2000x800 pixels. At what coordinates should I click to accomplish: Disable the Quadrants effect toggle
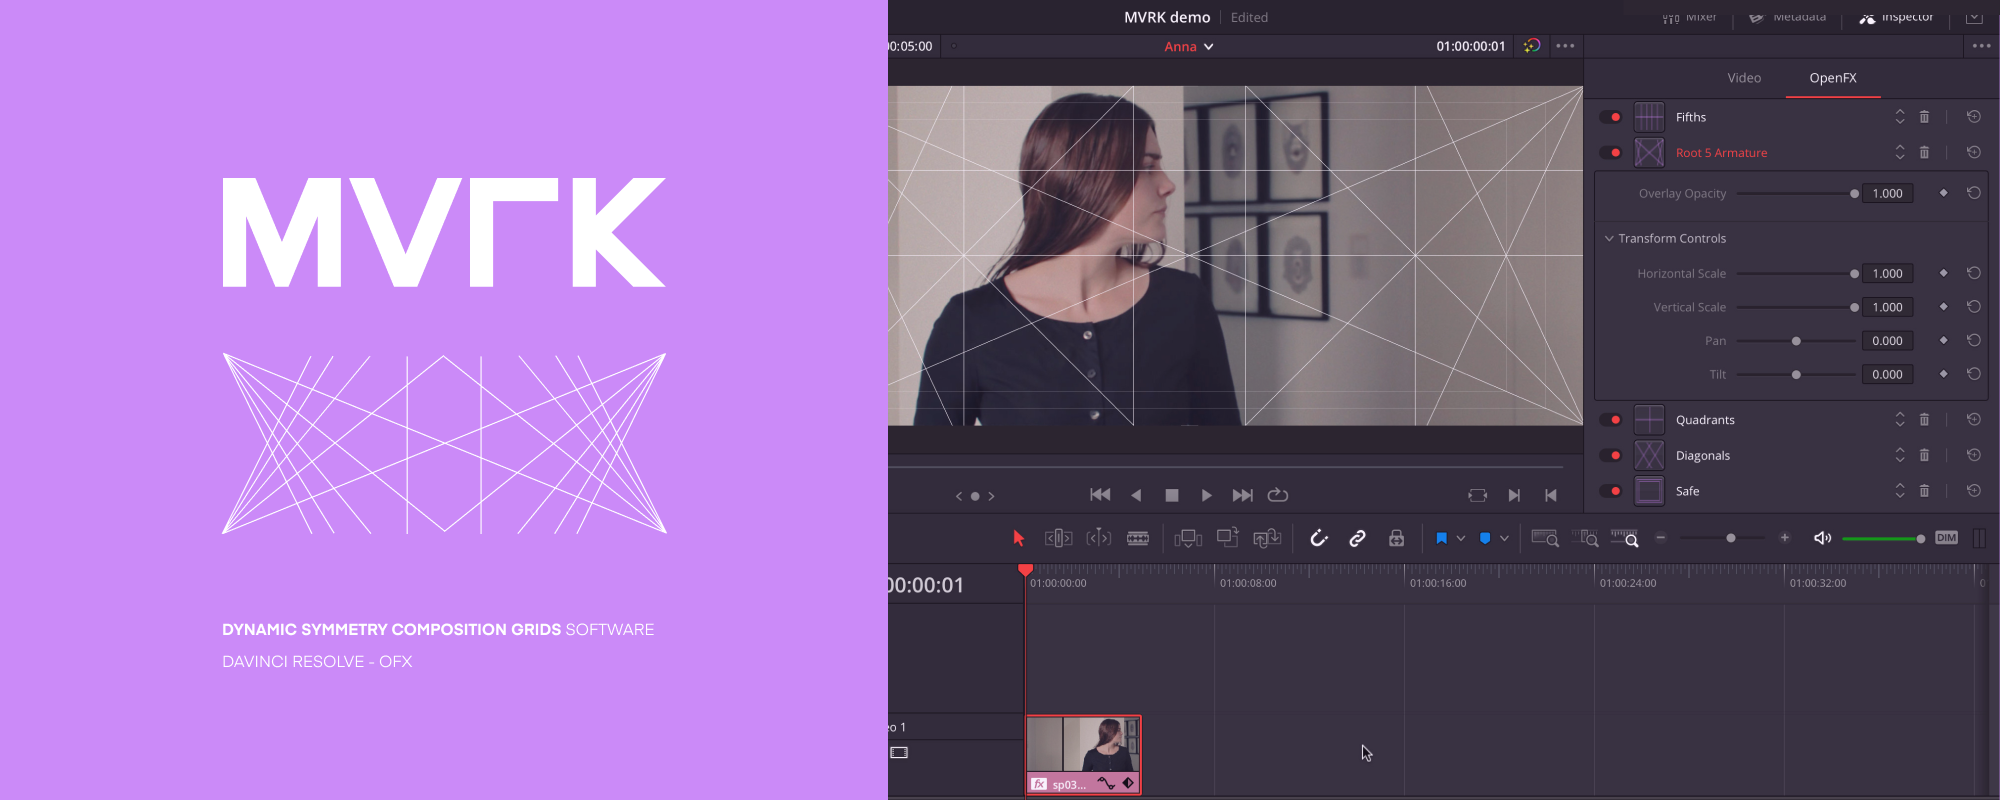tap(1610, 419)
